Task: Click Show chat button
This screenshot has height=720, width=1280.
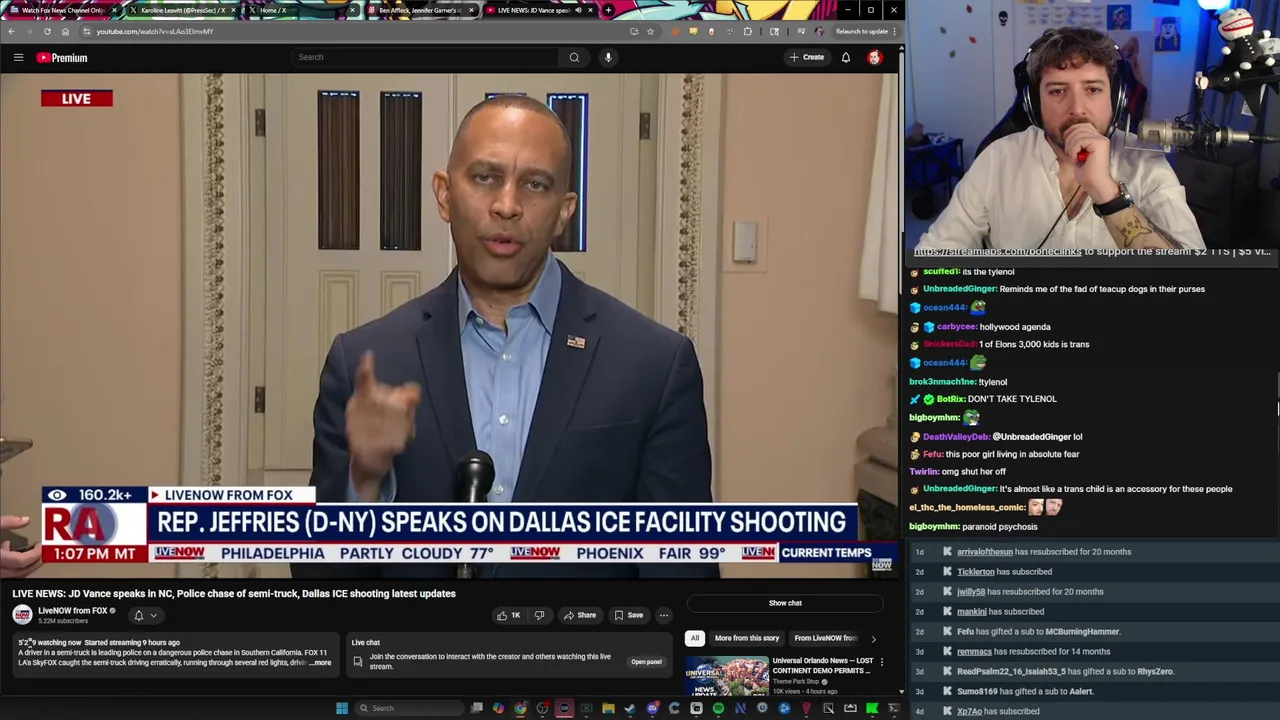Action: tap(785, 603)
